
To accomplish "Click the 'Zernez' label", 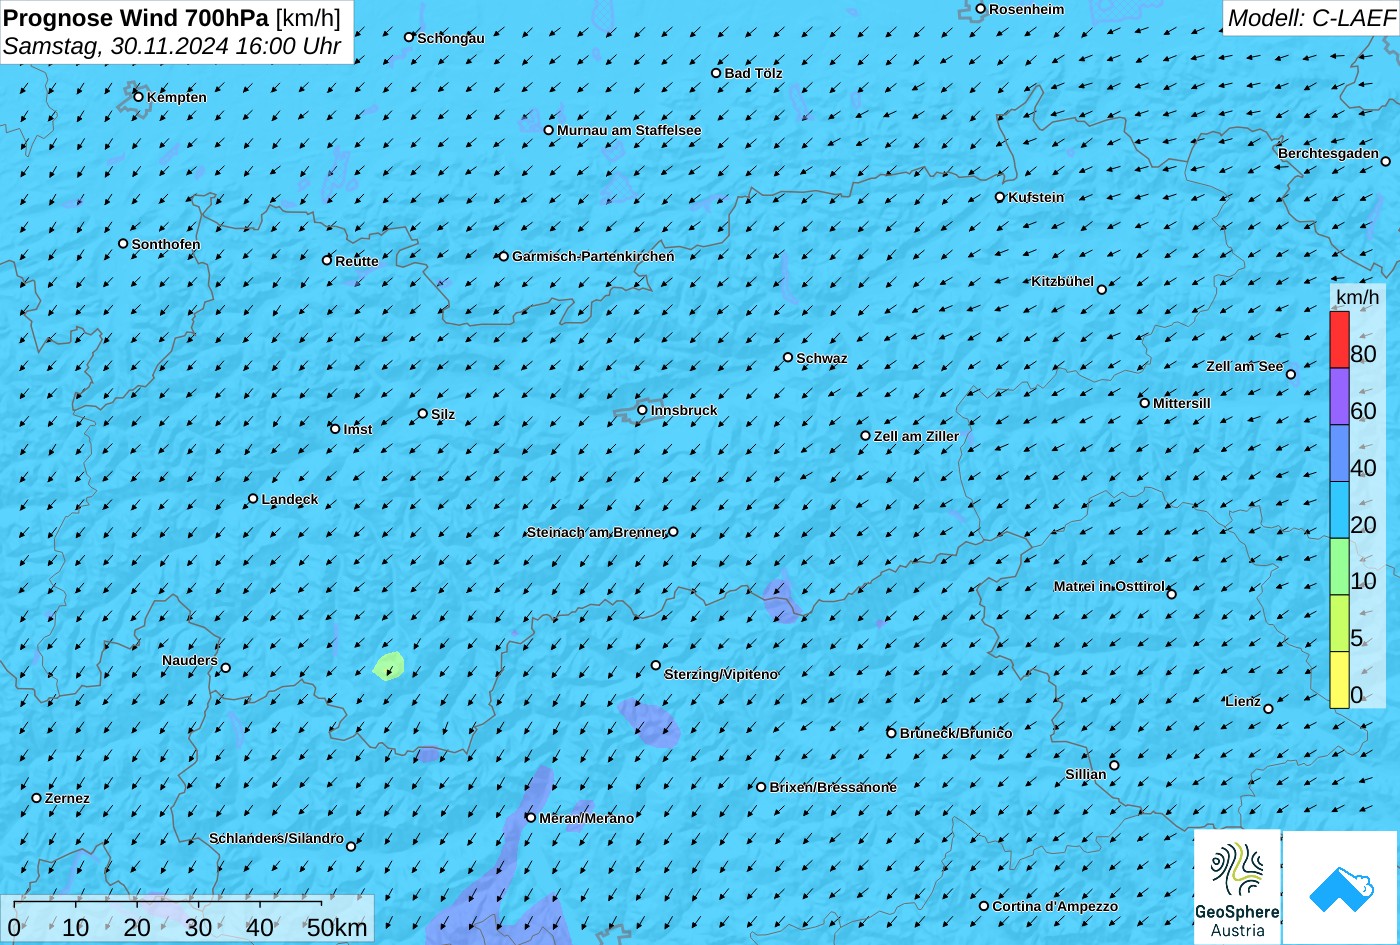I will (x=67, y=799).
